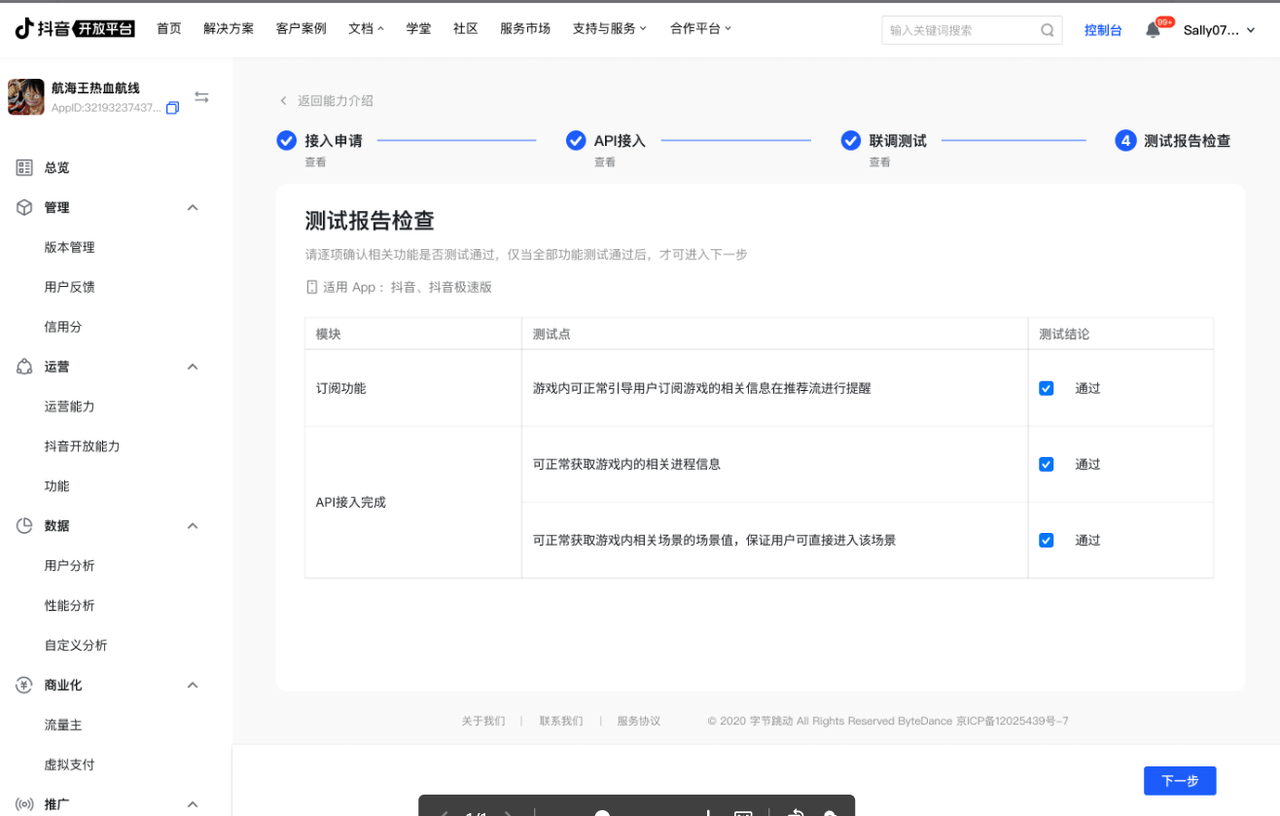Click the API接入完成 module cell
This screenshot has height=816, width=1280.
pyautogui.click(x=413, y=502)
